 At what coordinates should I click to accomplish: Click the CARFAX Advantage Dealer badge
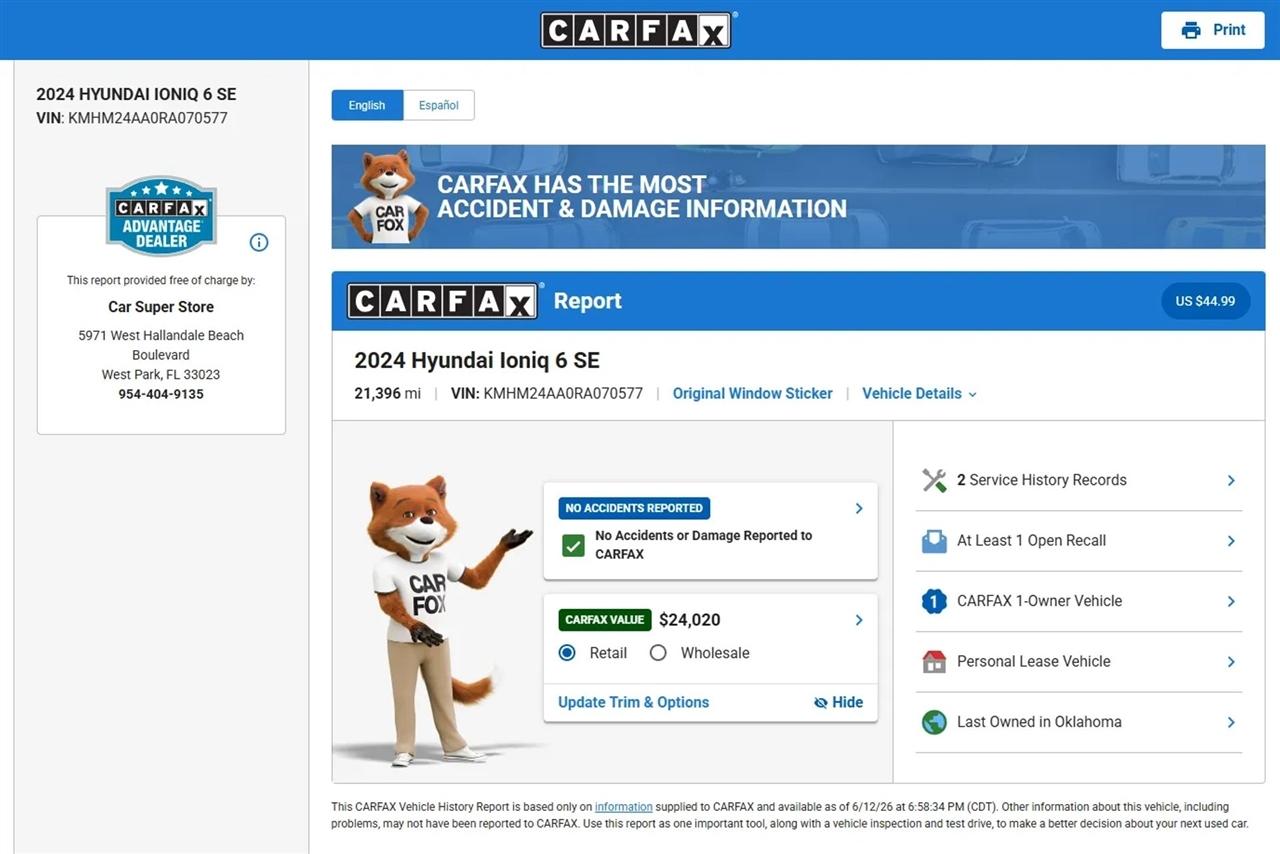tap(161, 216)
